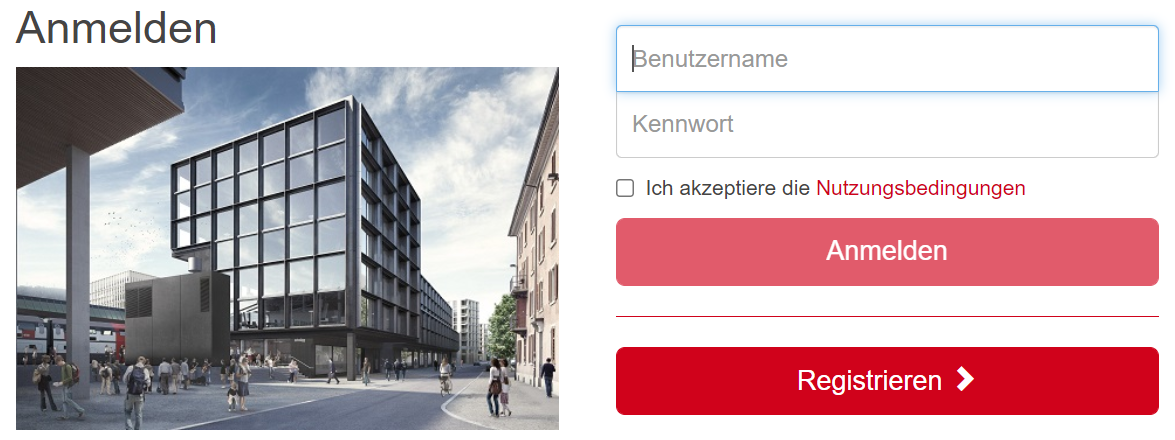
Task: Click the Anmelden page heading
Action: (117, 28)
